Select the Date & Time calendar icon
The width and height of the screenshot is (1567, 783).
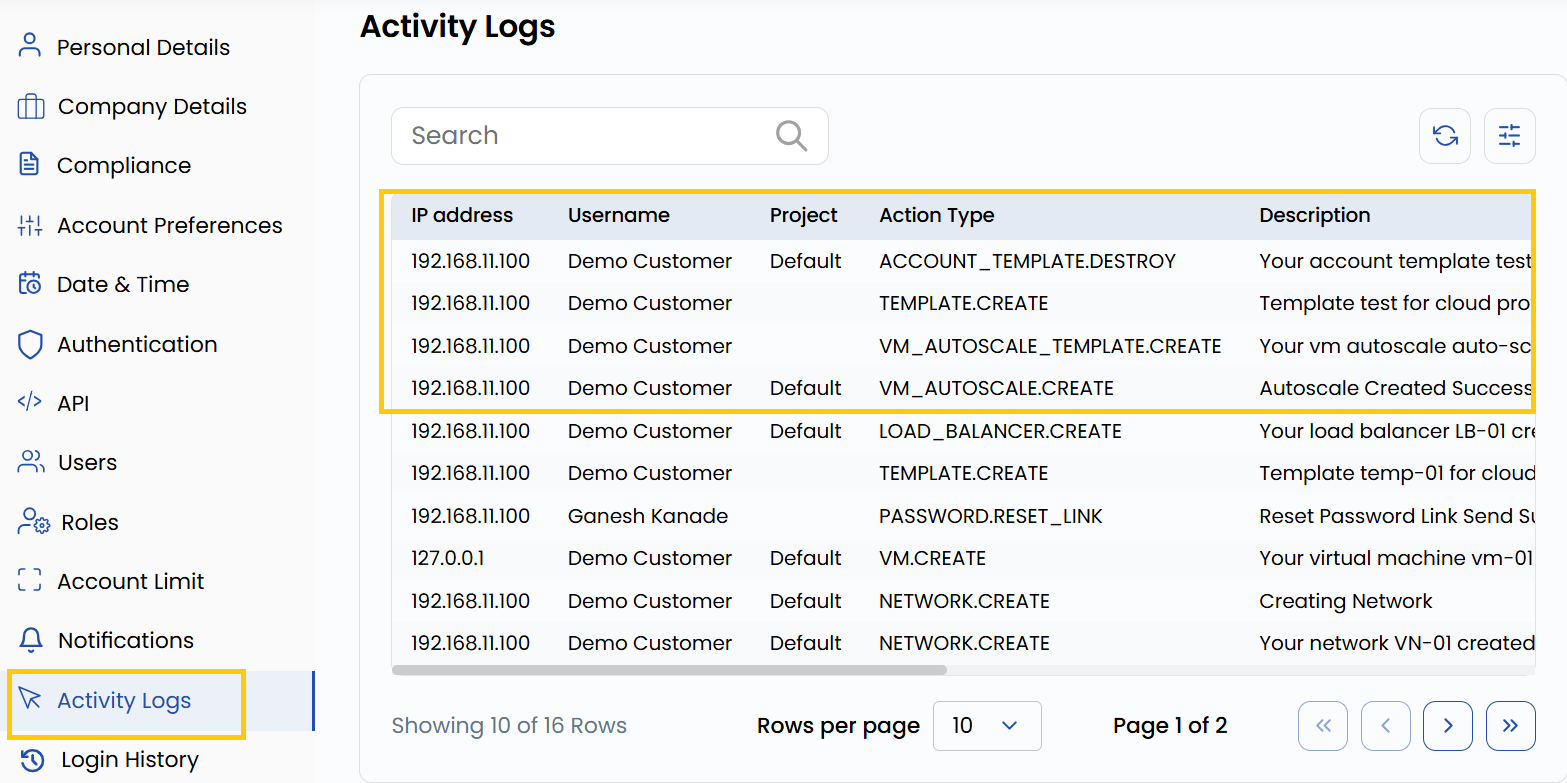click(x=28, y=284)
